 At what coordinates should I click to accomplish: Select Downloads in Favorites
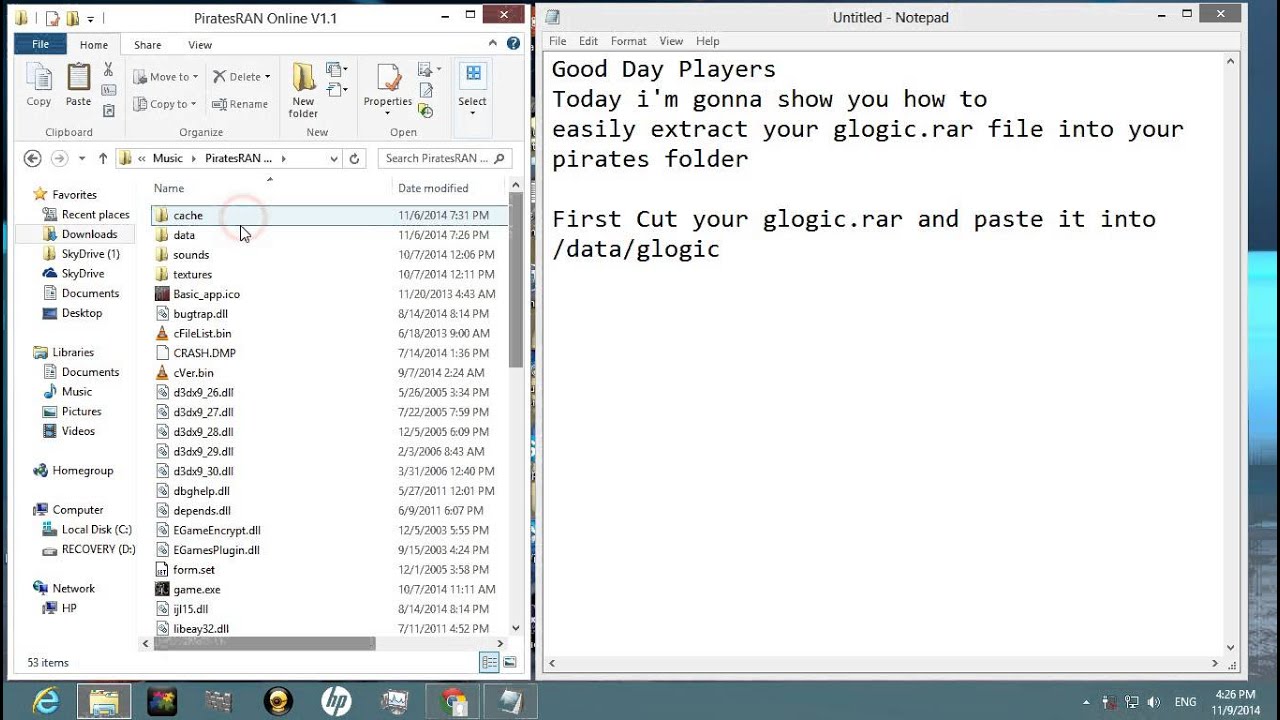(89, 234)
